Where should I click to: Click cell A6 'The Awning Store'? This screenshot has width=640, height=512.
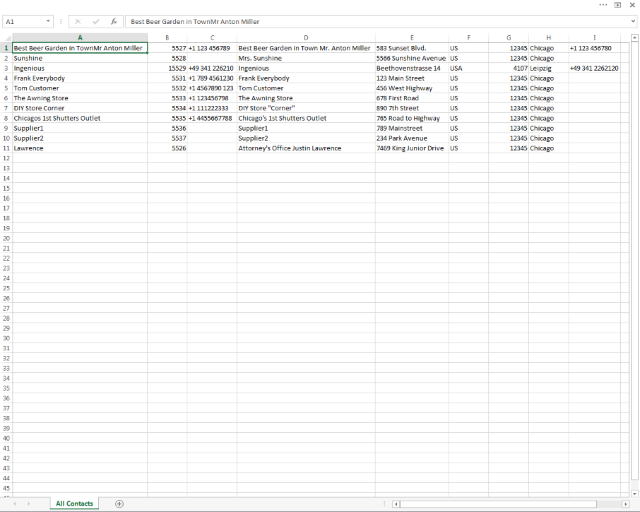click(80, 98)
